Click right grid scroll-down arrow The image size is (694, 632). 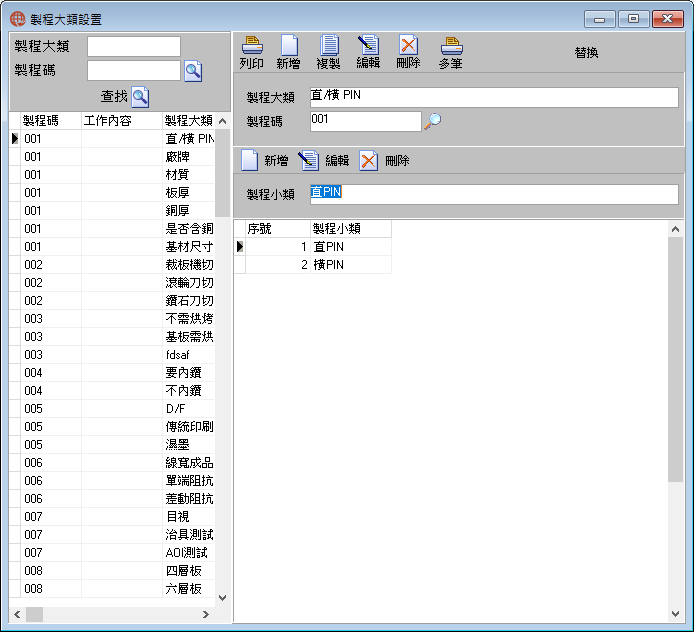click(x=675, y=613)
